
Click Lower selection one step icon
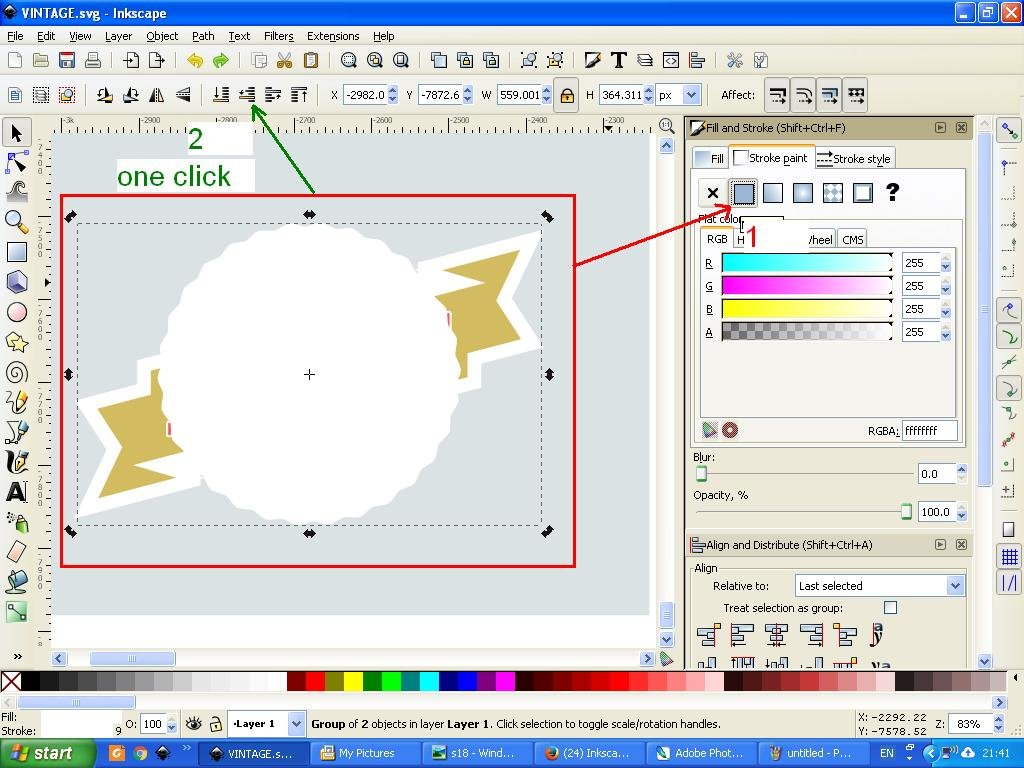(x=247, y=95)
